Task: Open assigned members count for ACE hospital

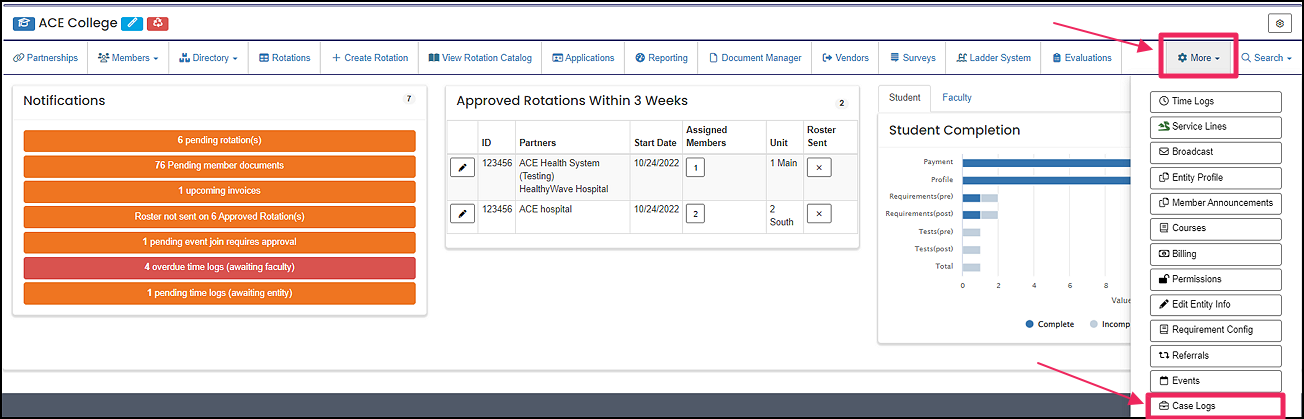Action: click(695, 213)
